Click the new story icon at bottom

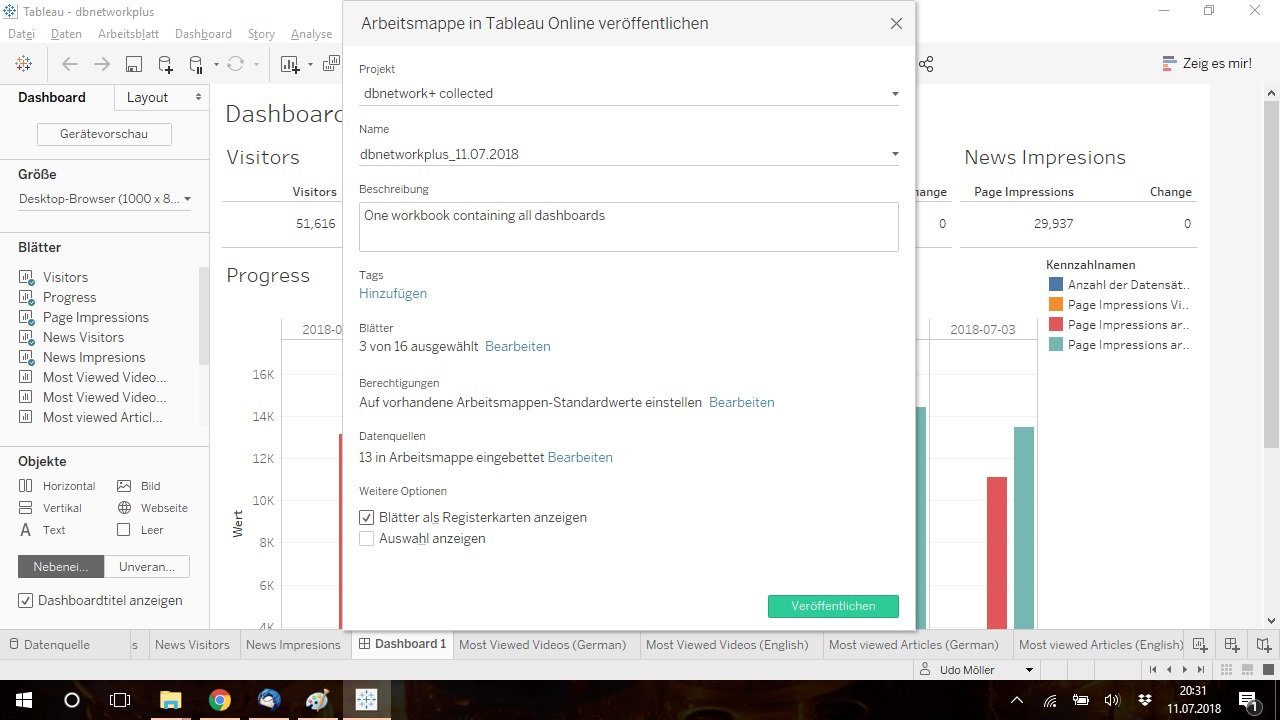[x=1264, y=645]
